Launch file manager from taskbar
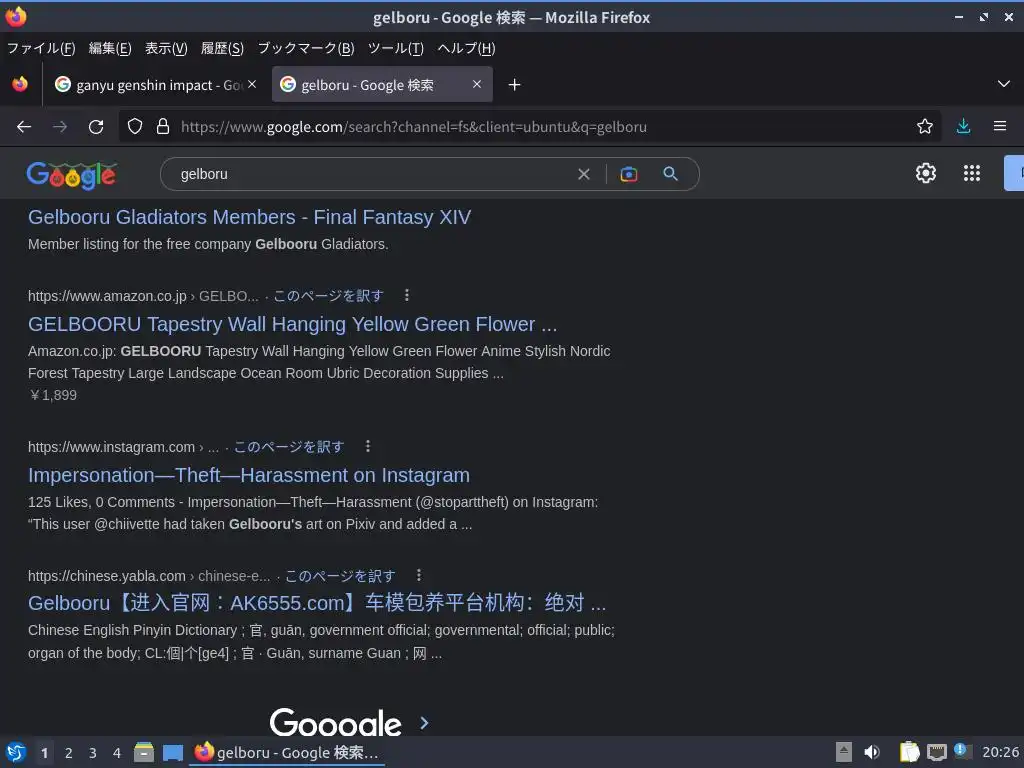This screenshot has width=1024, height=768. (x=144, y=752)
